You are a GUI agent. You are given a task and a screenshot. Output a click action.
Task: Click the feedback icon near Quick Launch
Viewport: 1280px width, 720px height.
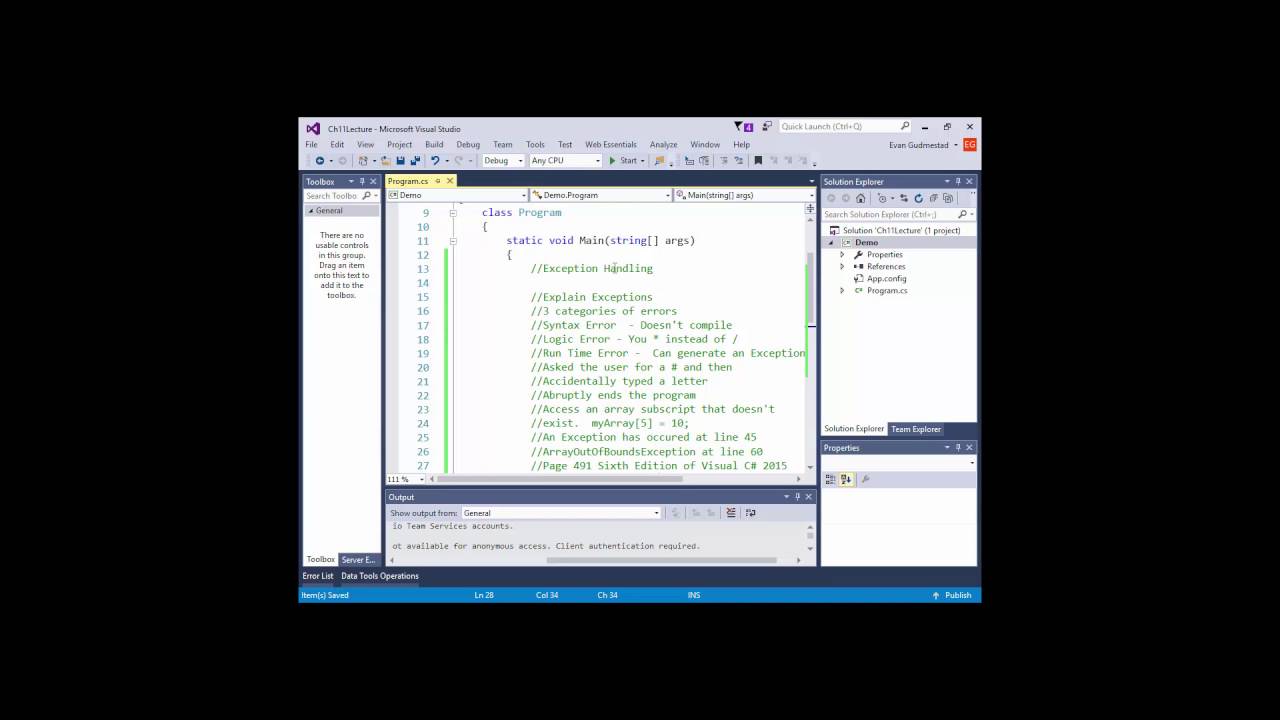pyautogui.click(x=767, y=126)
